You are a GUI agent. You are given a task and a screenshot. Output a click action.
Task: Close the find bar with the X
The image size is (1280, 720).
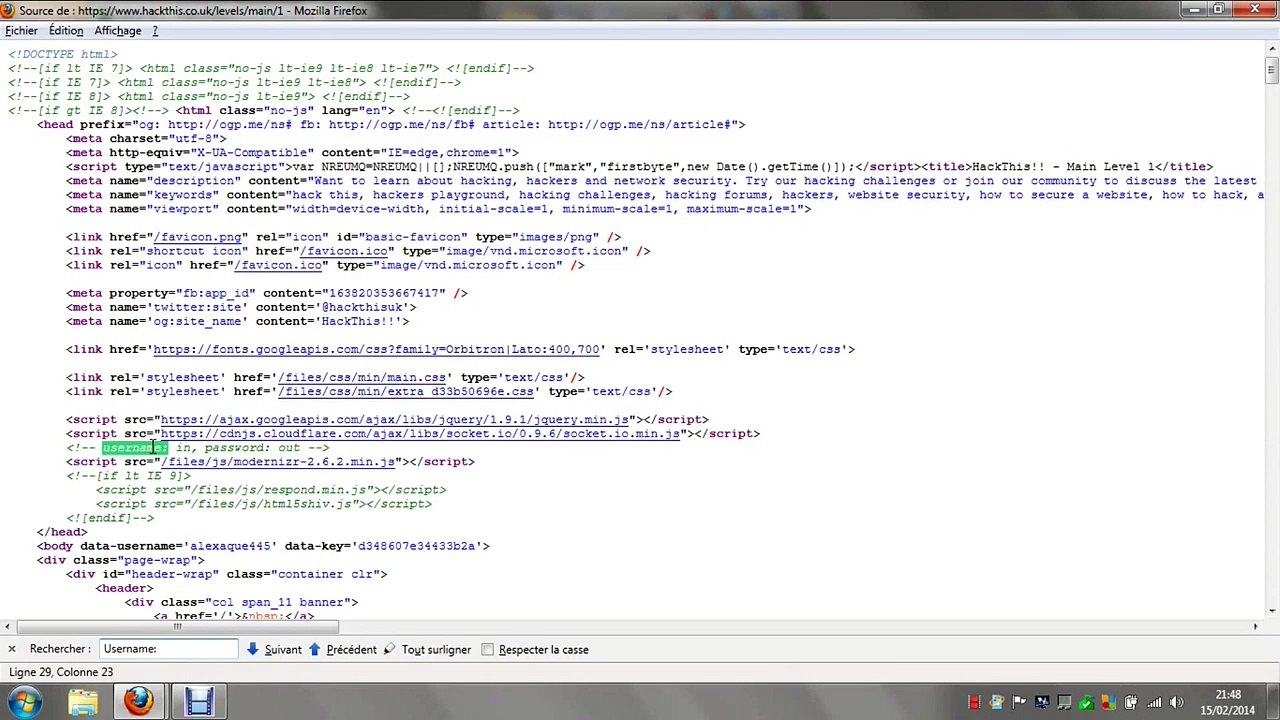(x=11, y=649)
